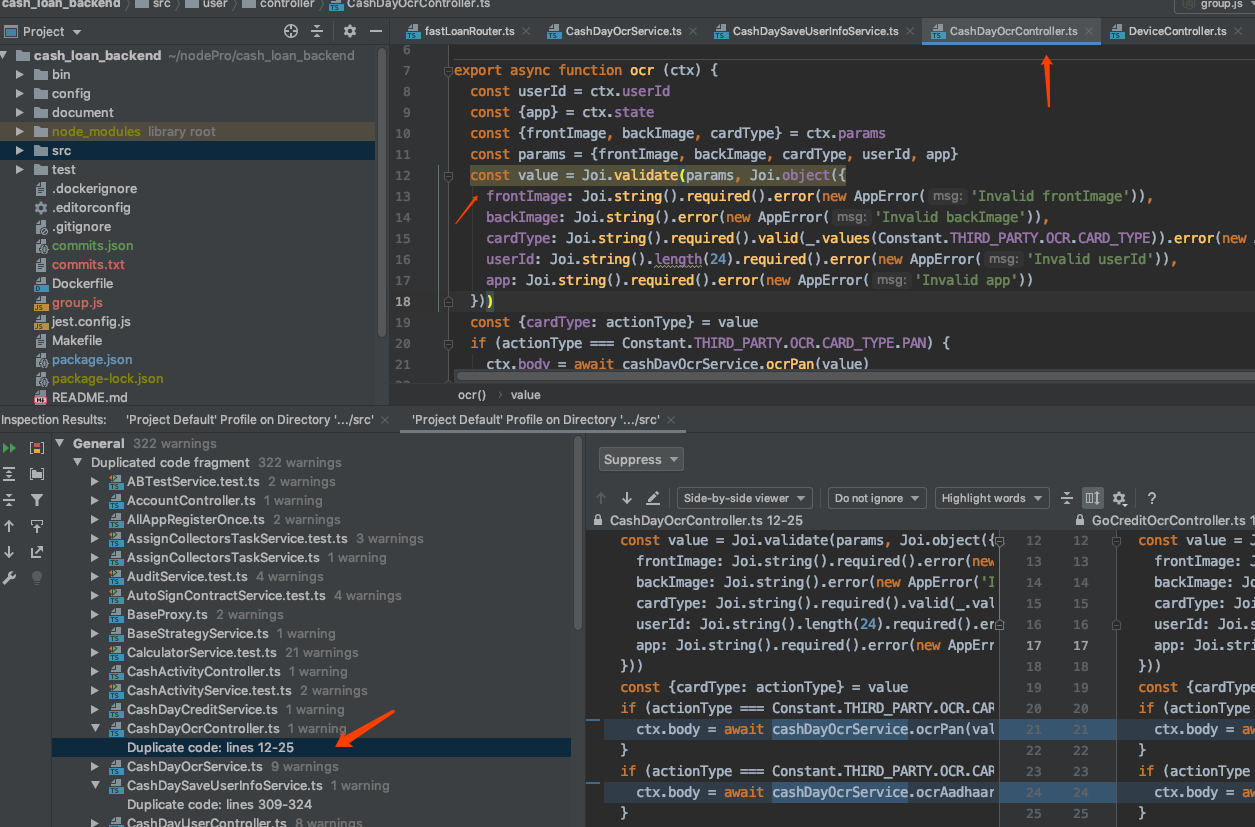Image resolution: width=1255 pixels, height=827 pixels.
Task: Toggle synchronize scrolling in diff viewer
Action: (1093, 498)
